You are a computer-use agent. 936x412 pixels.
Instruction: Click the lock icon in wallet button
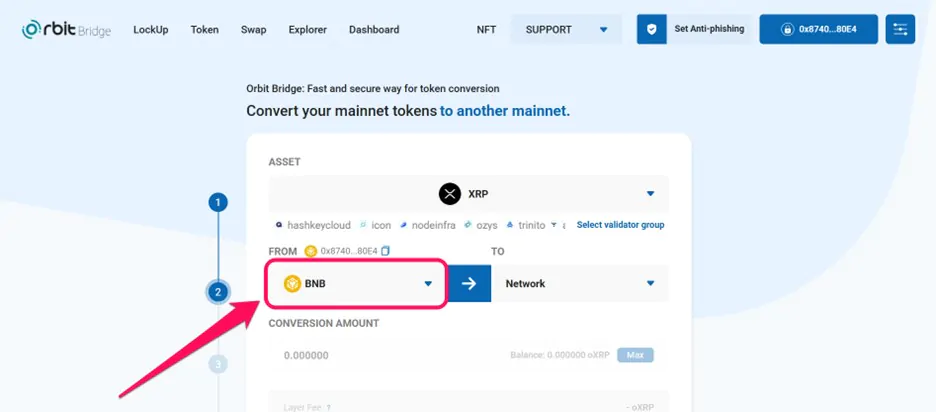click(788, 29)
